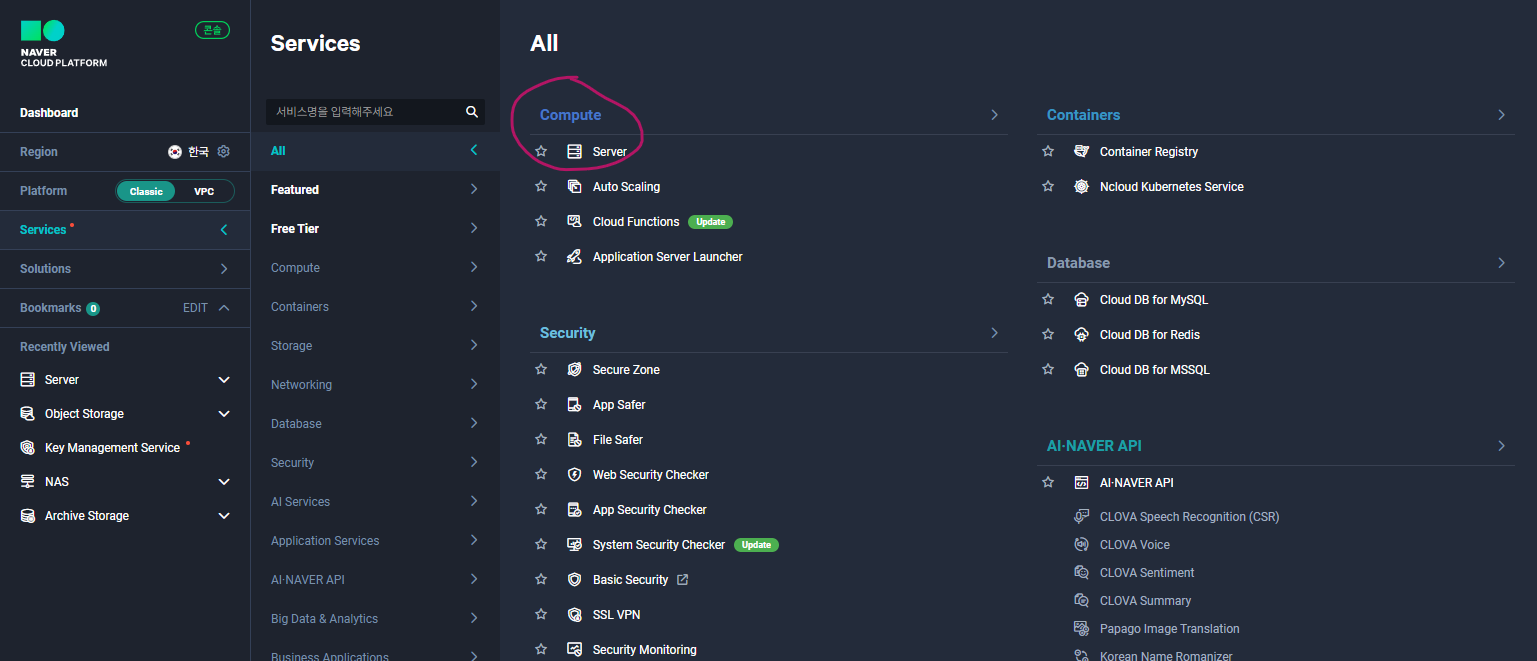This screenshot has width=1537, height=661.
Task: Click the Ncloud Kubernetes Service icon
Action: 1081,187
